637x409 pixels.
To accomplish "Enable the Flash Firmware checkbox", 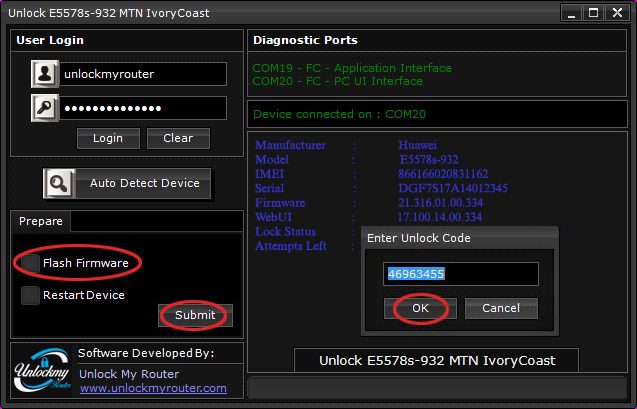I will pos(30,263).
